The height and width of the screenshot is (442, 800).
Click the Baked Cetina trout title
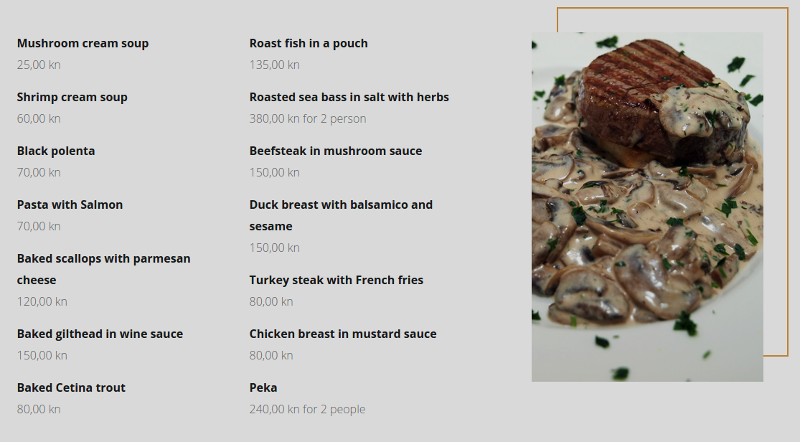click(71, 388)
